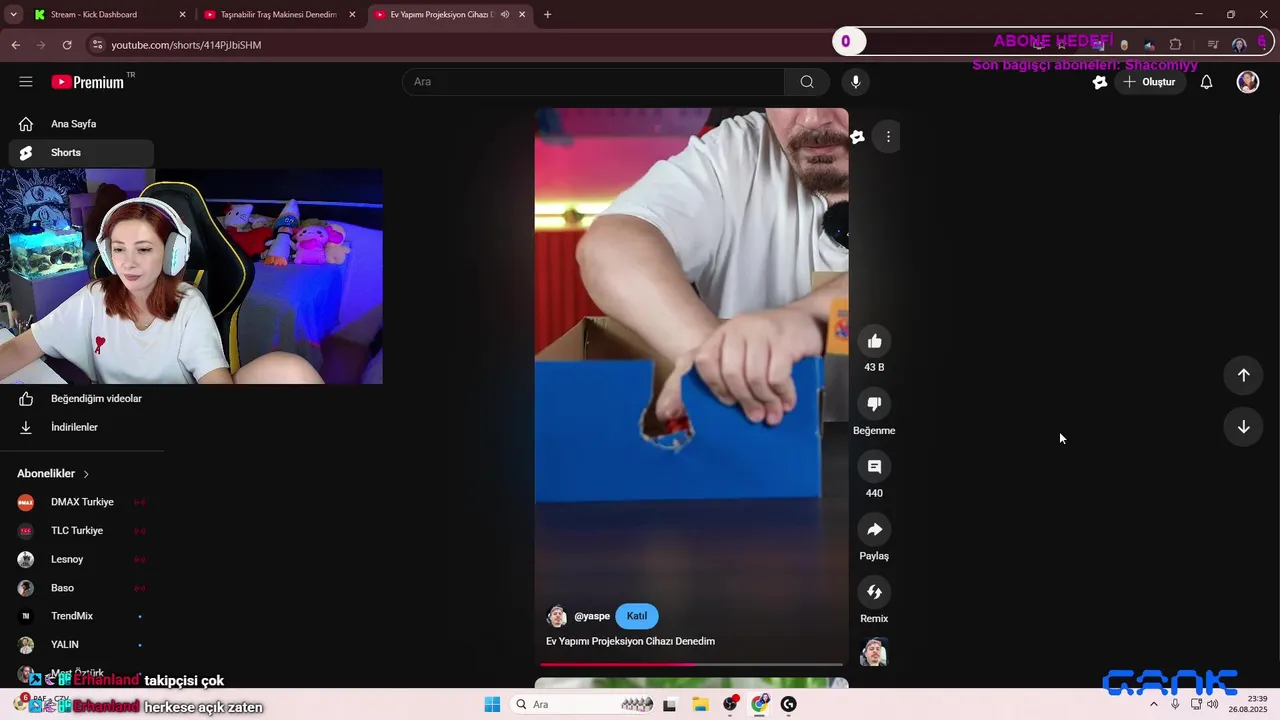
Task: Go to previous Short with up arrow
Action: coord(1243,375)
